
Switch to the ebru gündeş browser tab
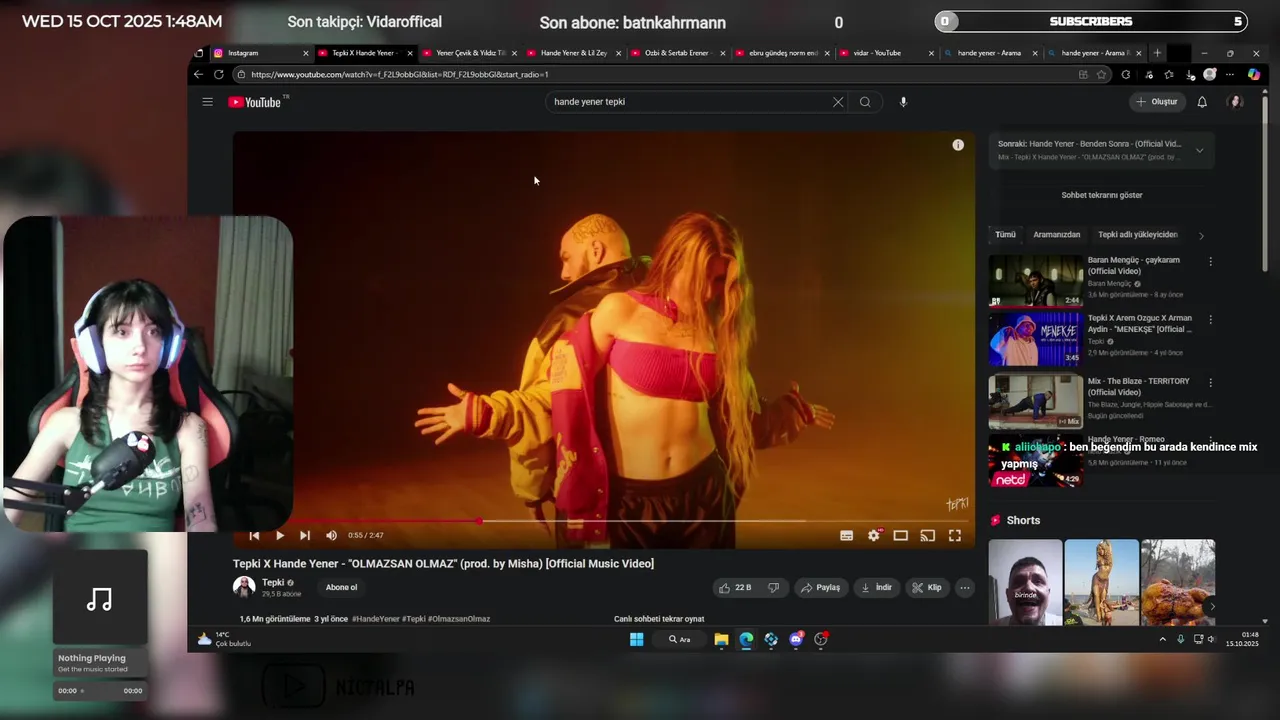pyautogui.click(x=780, y=53)
